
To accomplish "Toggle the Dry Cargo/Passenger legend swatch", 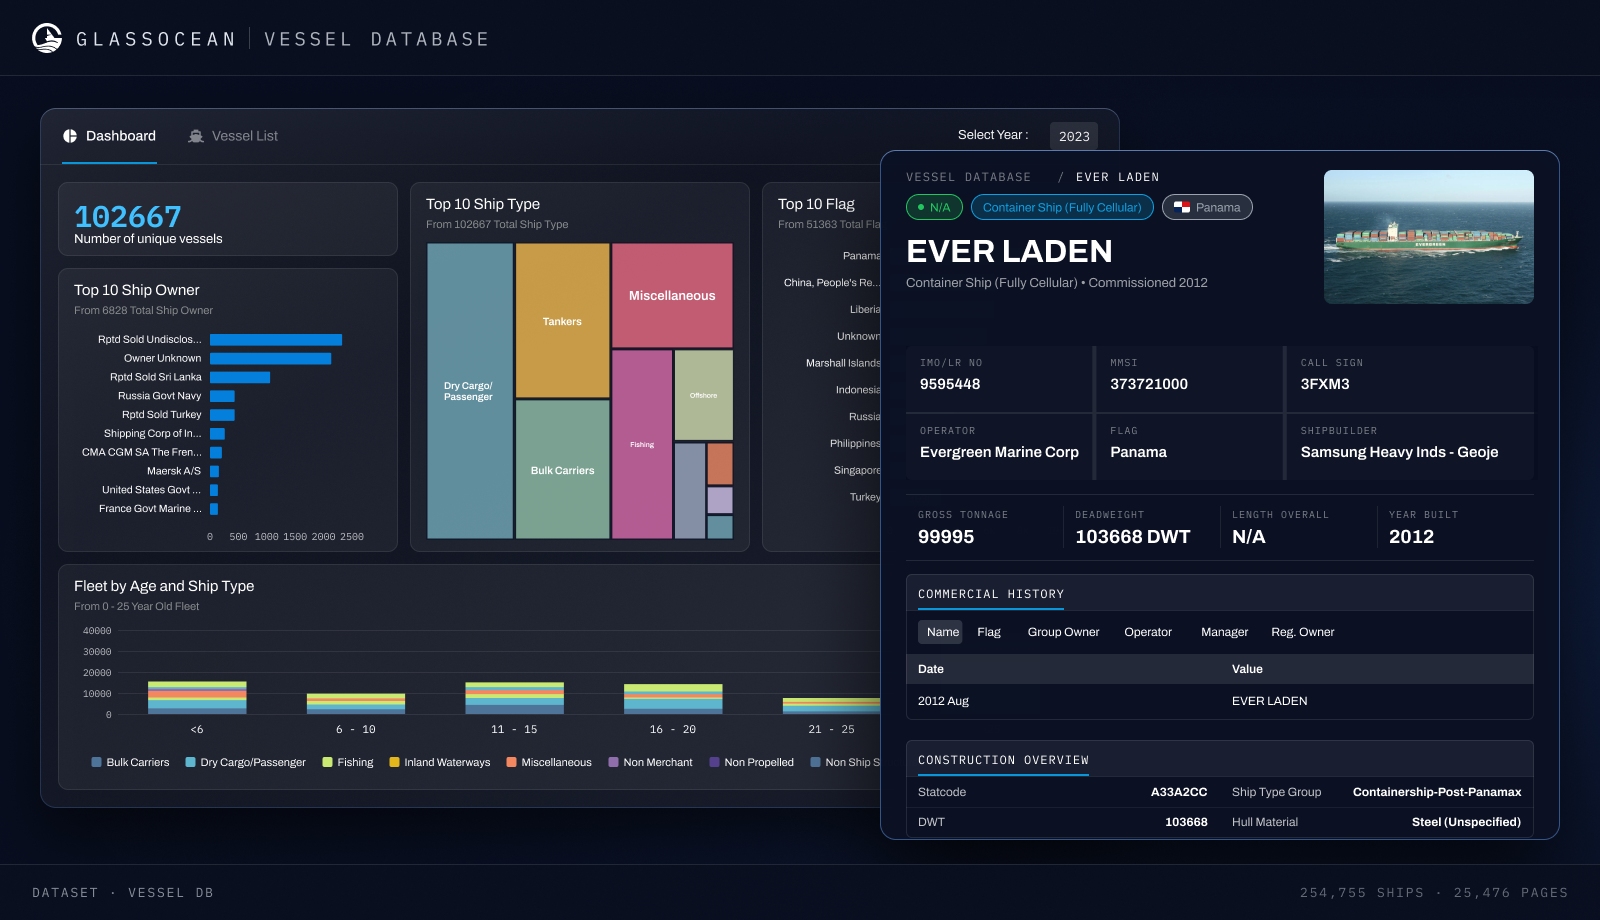I will [190, 762].
